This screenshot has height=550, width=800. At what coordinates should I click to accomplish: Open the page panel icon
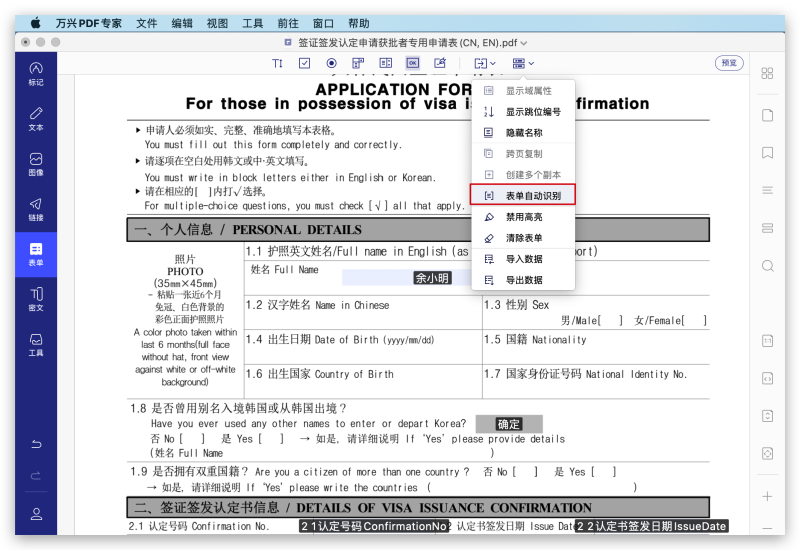pyautogui.click(x=767, y=115)
